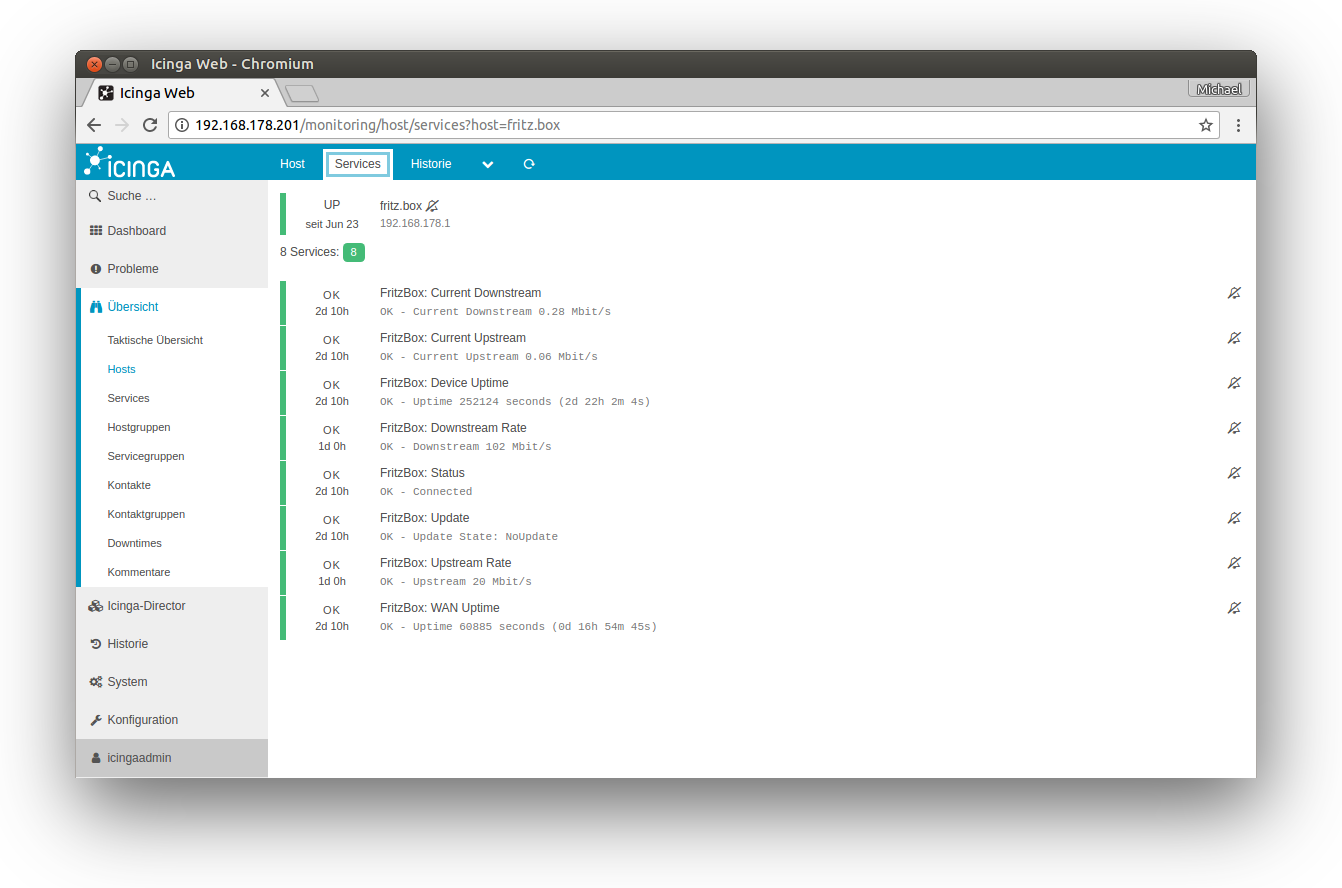The height and width of the screenshot is (888, 1342).
Task: Open the tab dropdown chevron next to Historie
Action: (x=488, y=164)
